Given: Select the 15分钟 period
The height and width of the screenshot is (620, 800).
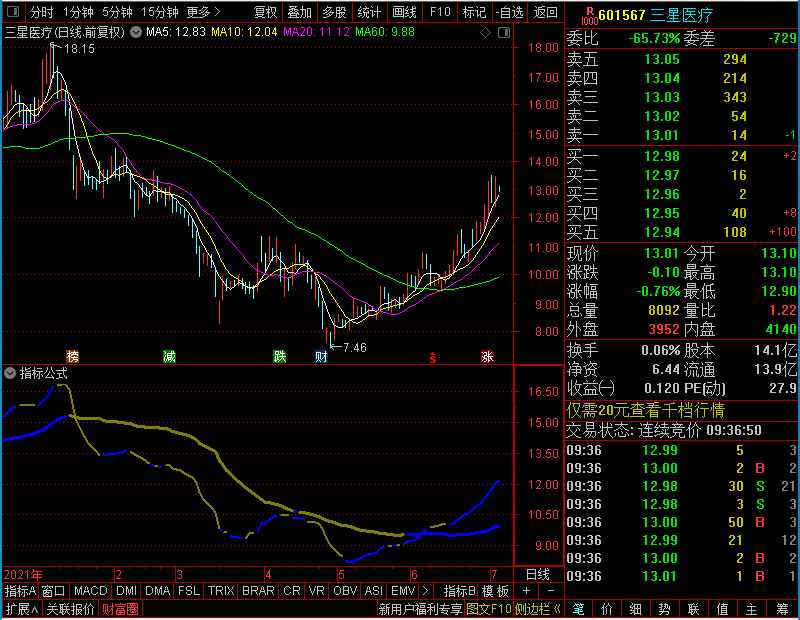Looking at the screenshot, I should tap(159, 12).
